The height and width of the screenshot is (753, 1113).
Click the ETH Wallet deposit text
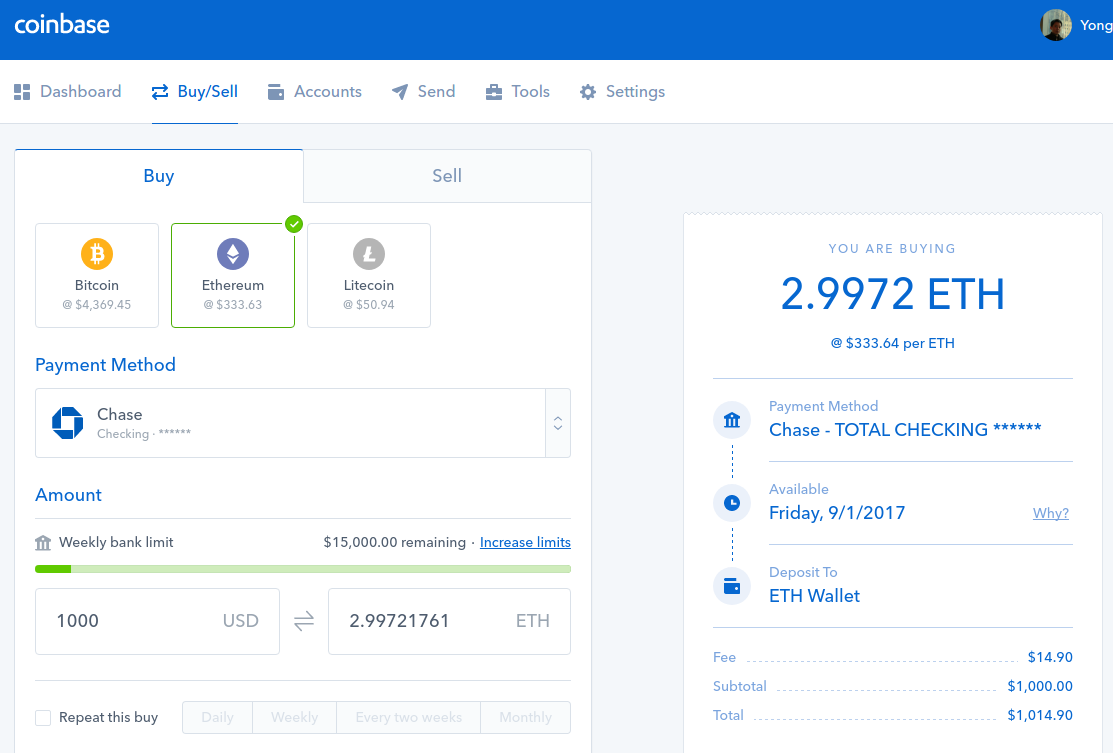pos(814,596)
